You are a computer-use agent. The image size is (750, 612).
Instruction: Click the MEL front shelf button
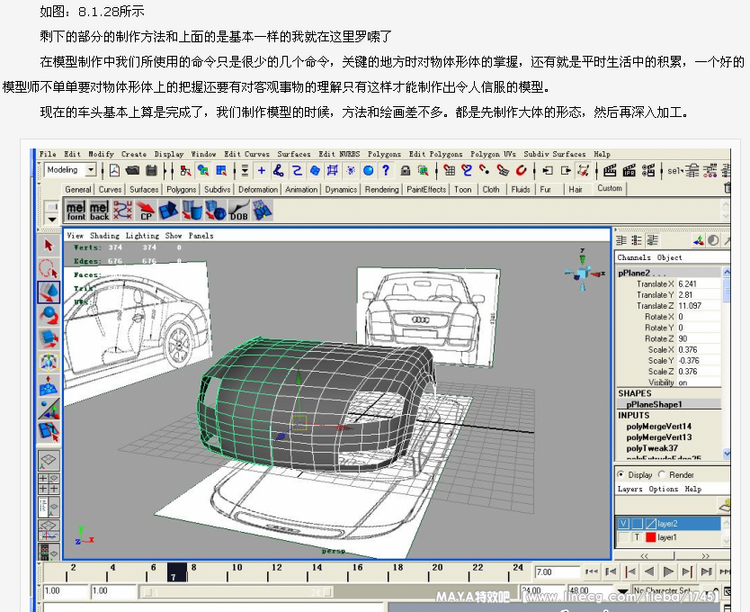click(x=76, y=210)
